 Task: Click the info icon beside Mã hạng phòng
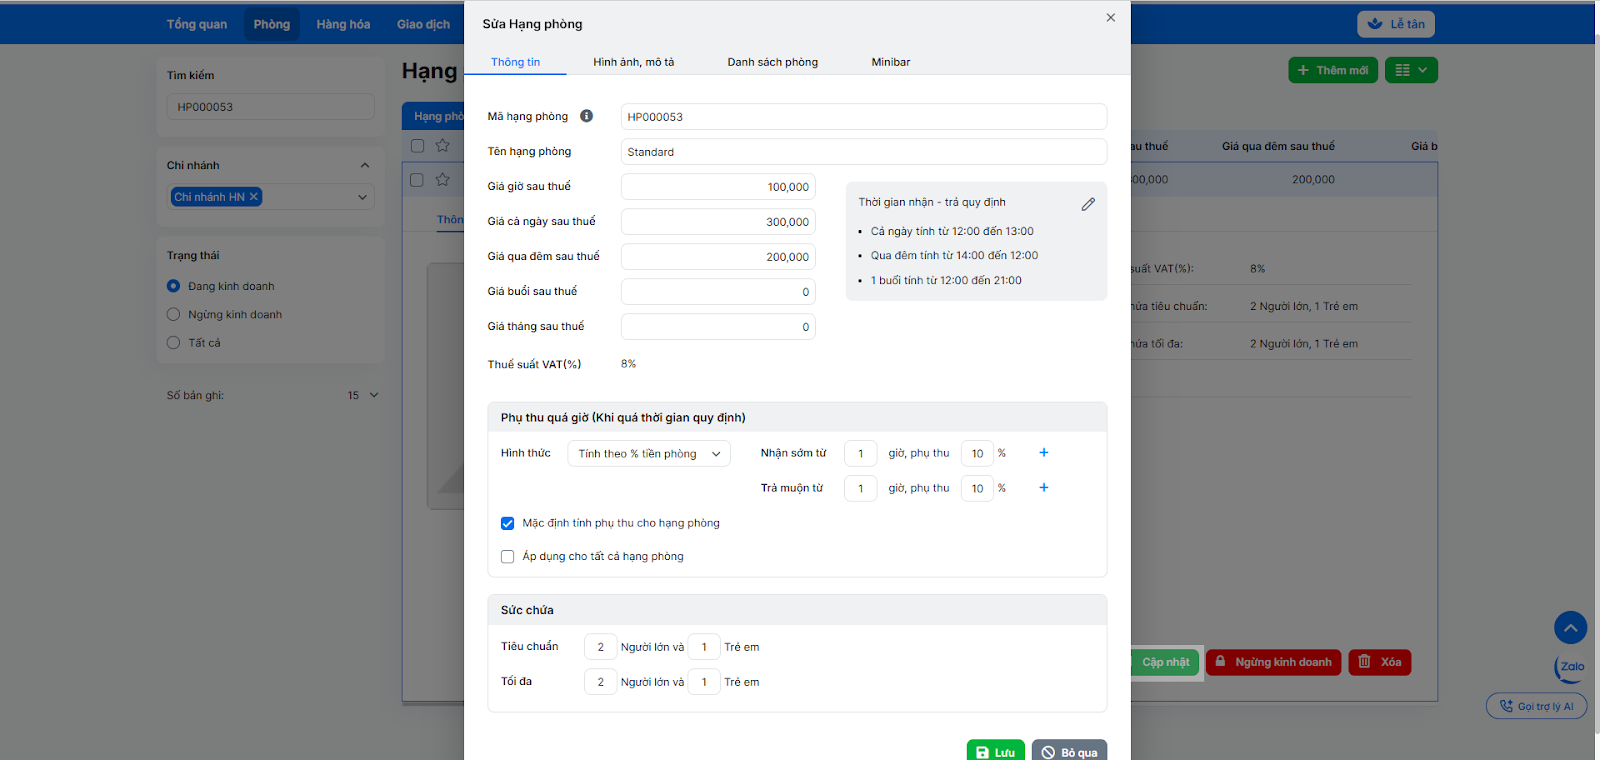pyautogui.click(x=586, y=116)
